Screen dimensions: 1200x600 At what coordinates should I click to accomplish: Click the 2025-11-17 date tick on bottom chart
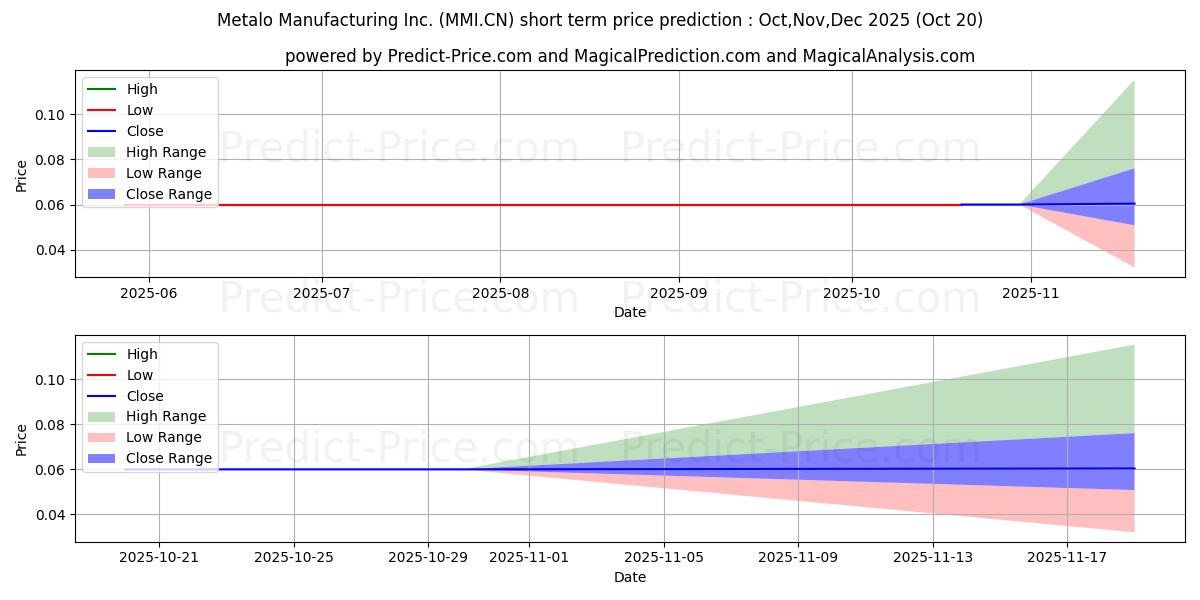(x=1067, y=557)
